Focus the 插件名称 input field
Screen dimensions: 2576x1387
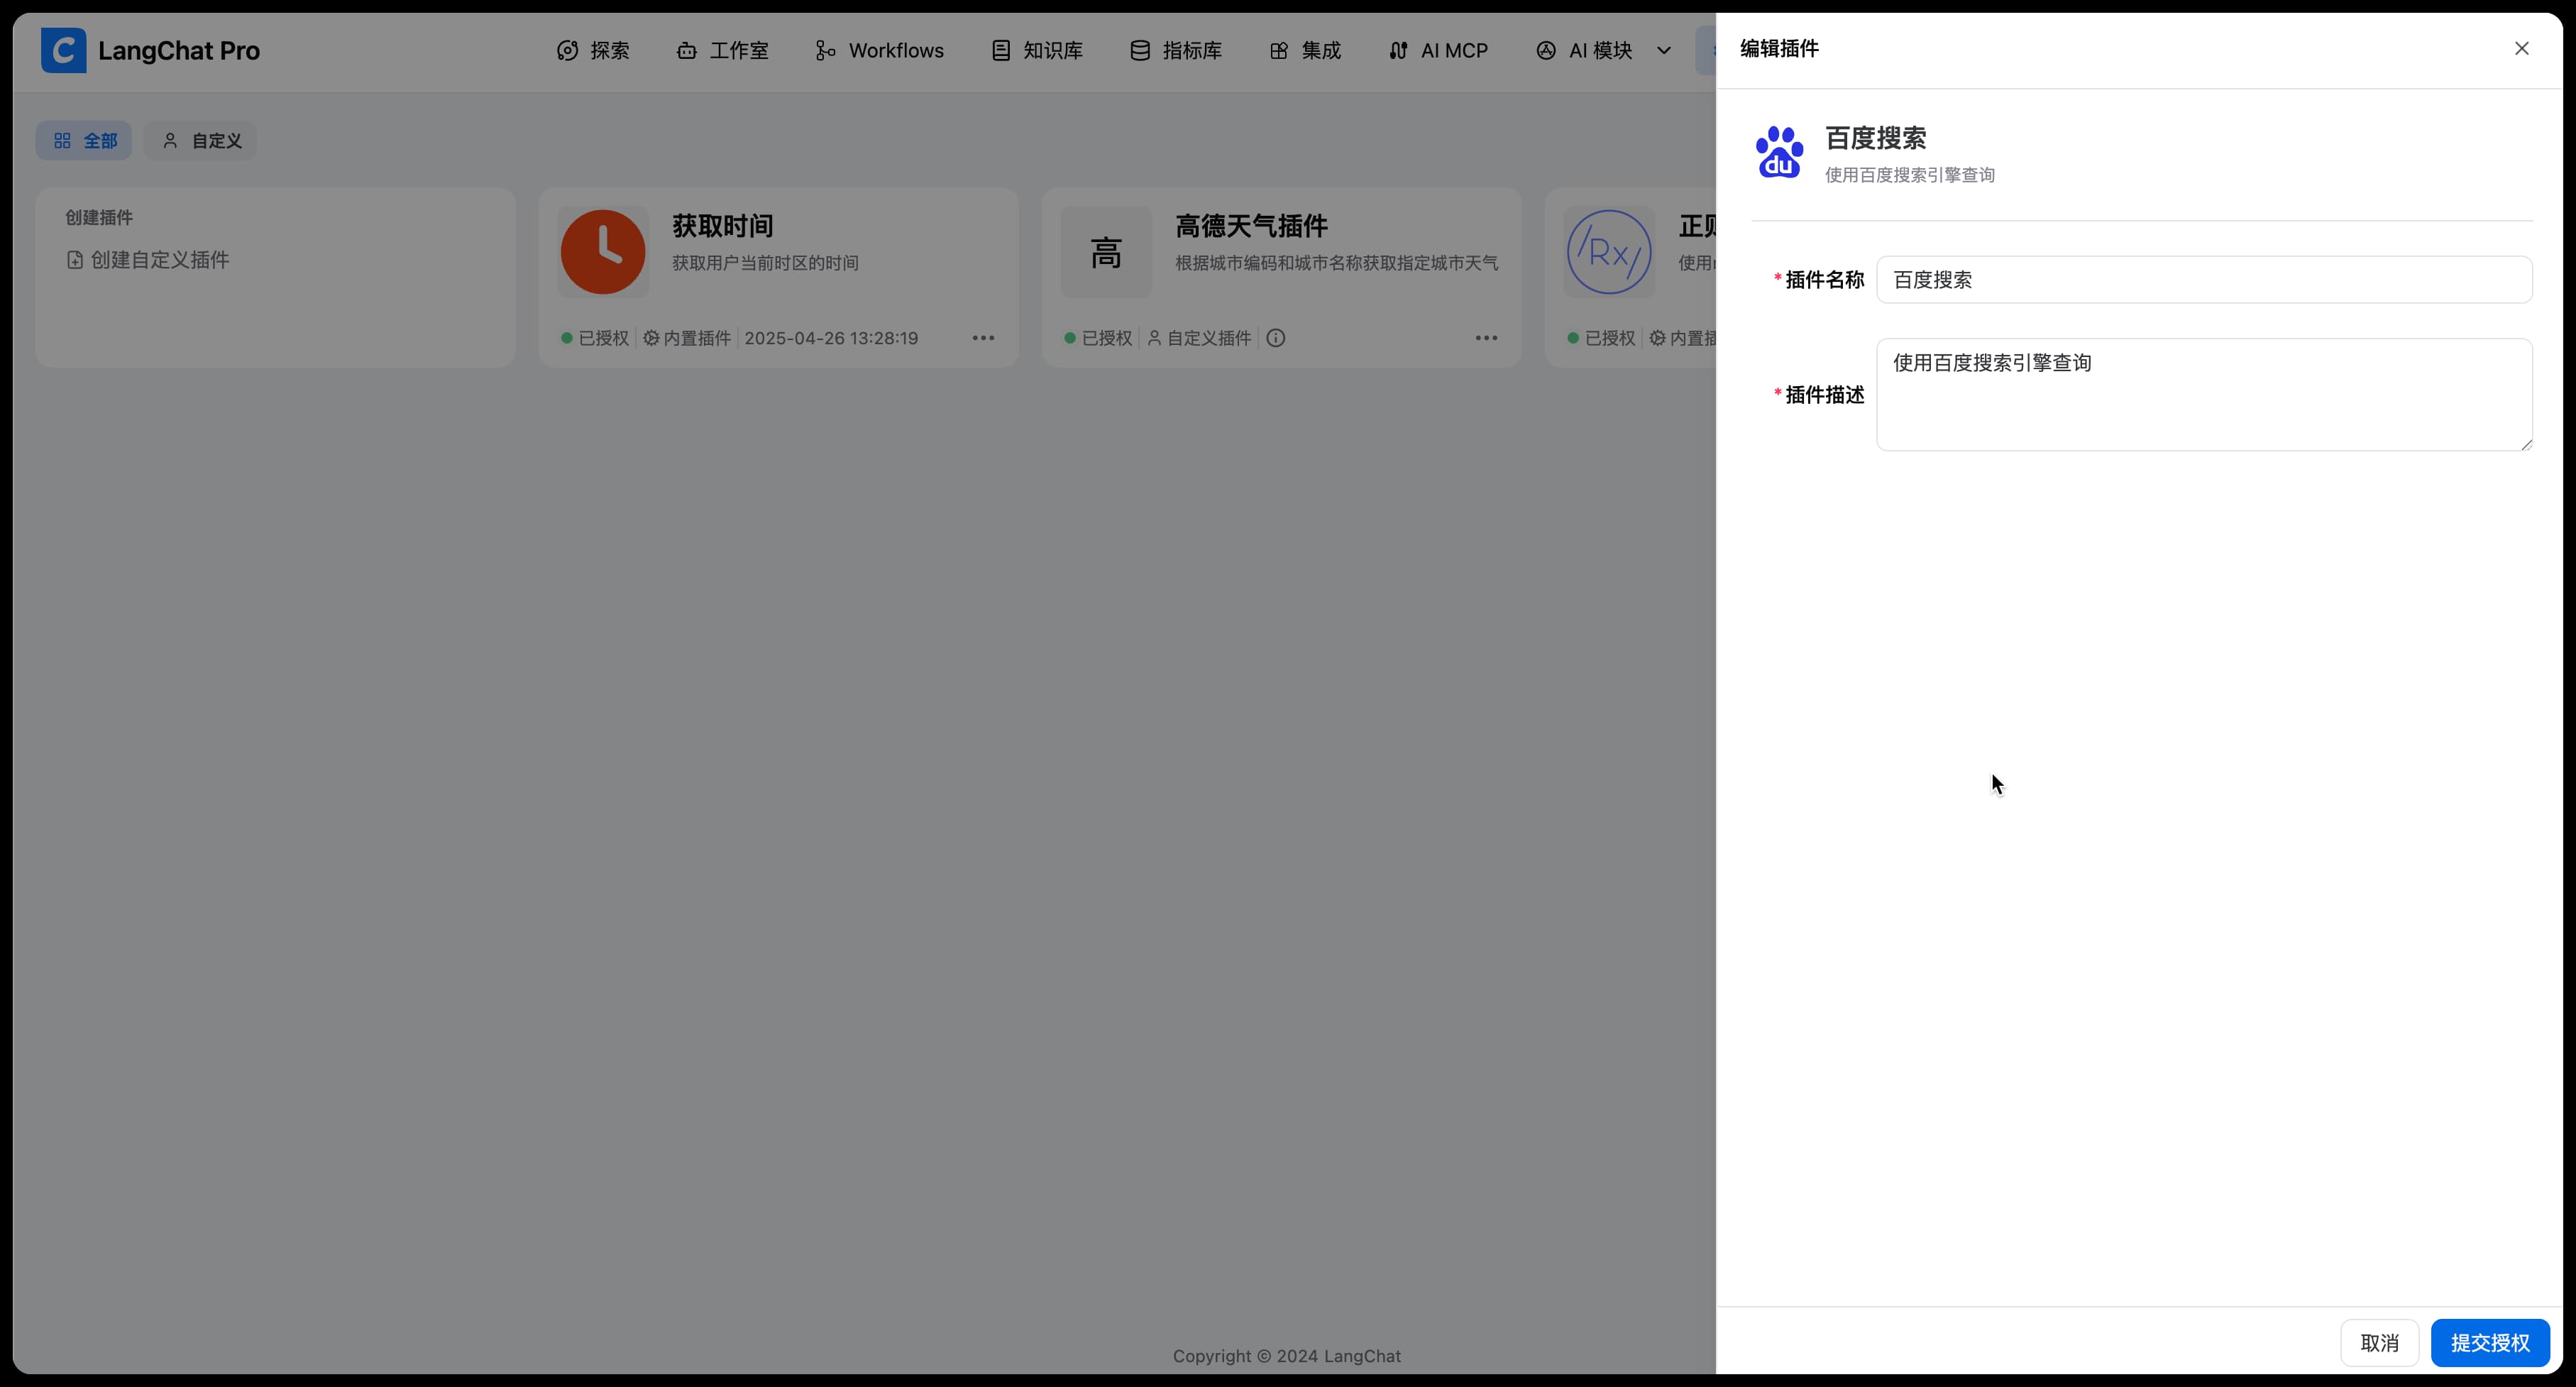[x=2204, y=280]
